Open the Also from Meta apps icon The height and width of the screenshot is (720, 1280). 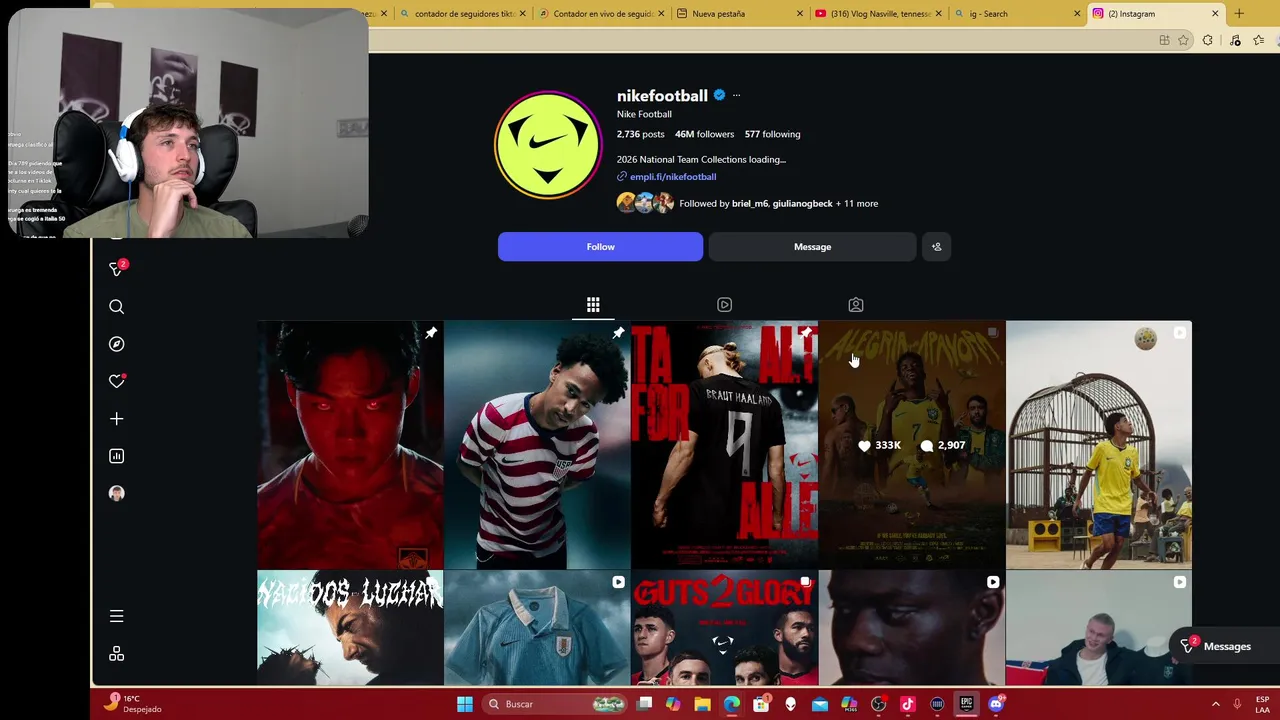(116, 654)
